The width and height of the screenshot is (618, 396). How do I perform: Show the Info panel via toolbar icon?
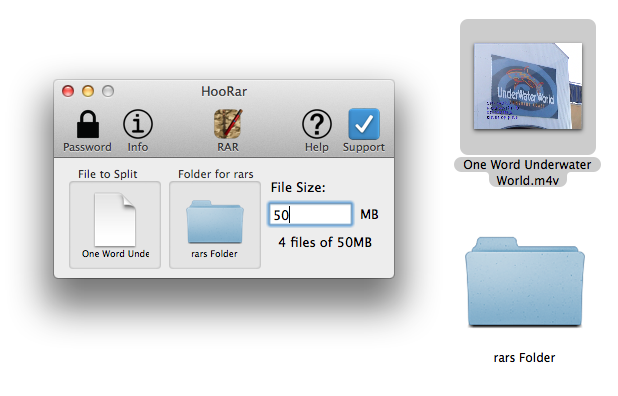point(138,125)
